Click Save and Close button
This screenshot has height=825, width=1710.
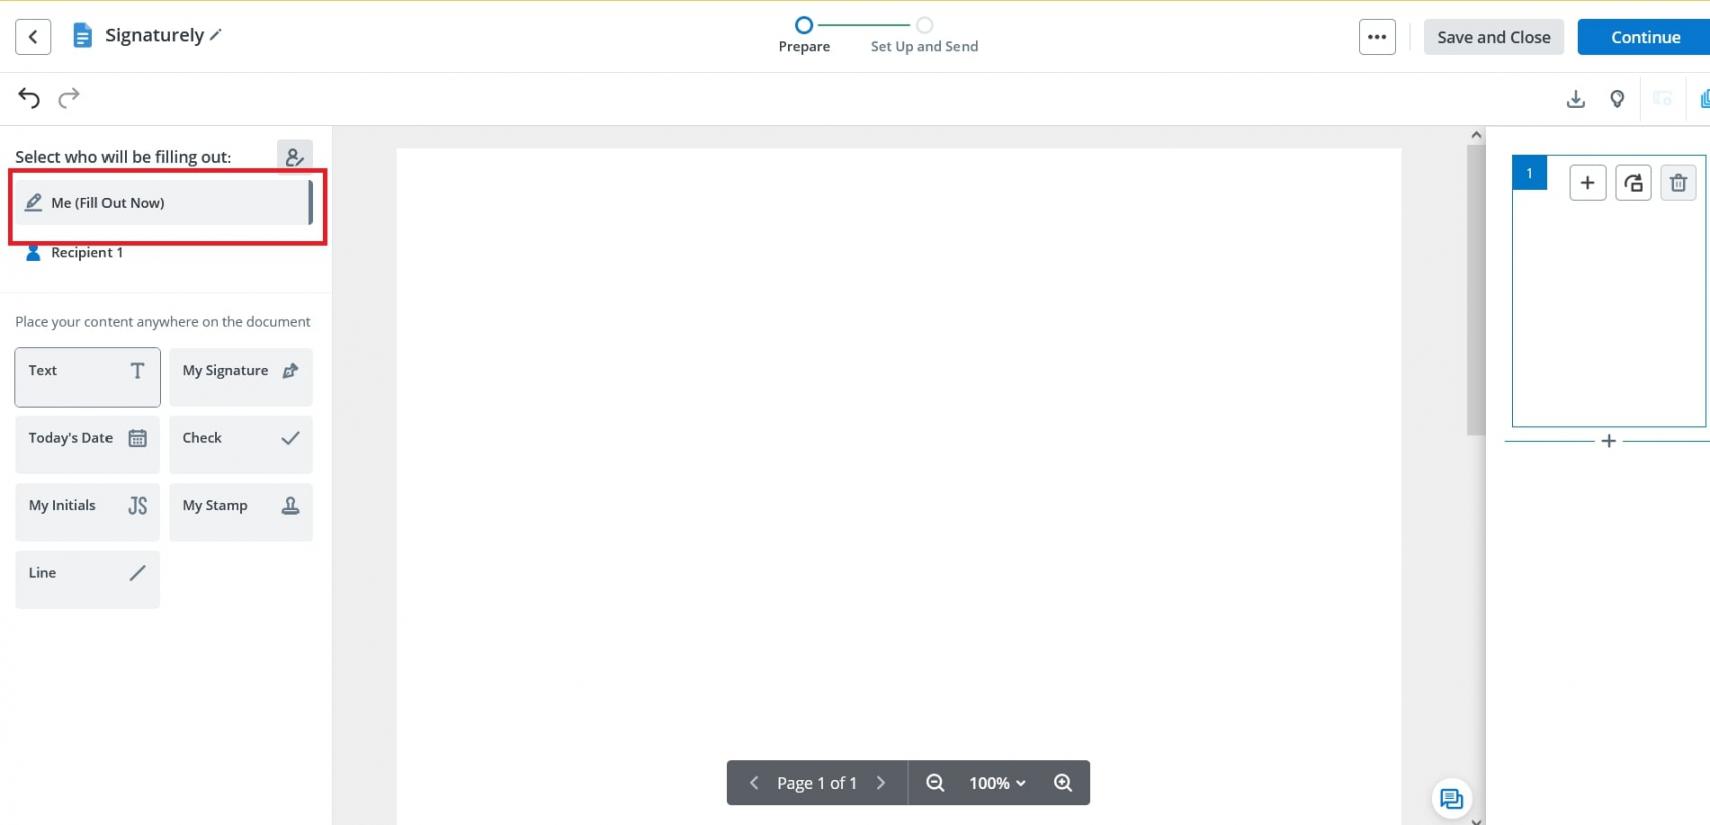[x=1493, y=37]
